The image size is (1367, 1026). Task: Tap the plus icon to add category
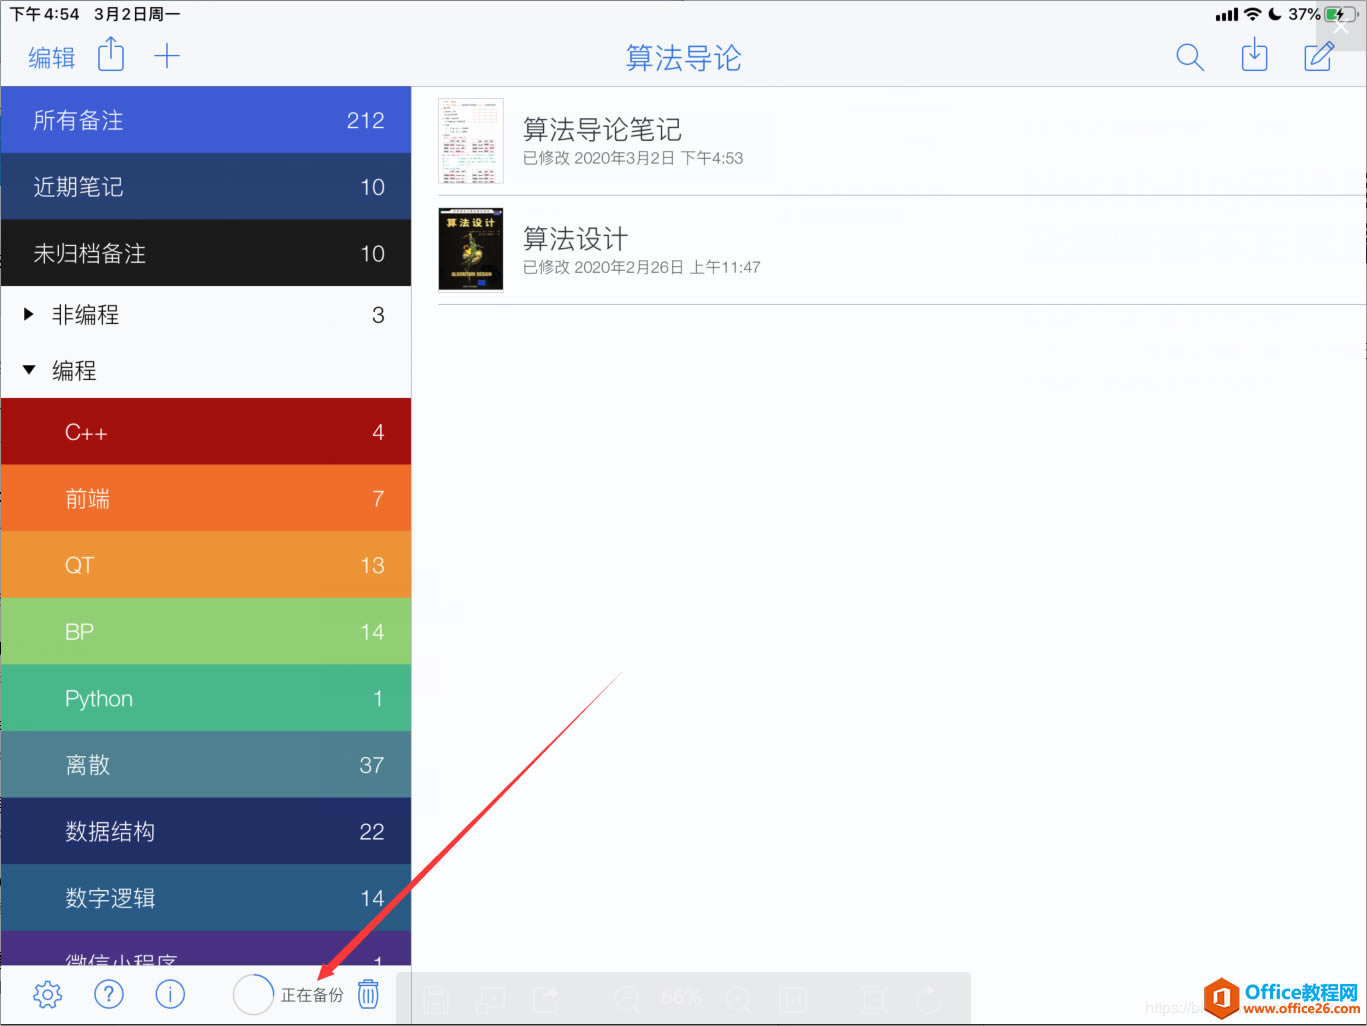click(x=167, y=55)
